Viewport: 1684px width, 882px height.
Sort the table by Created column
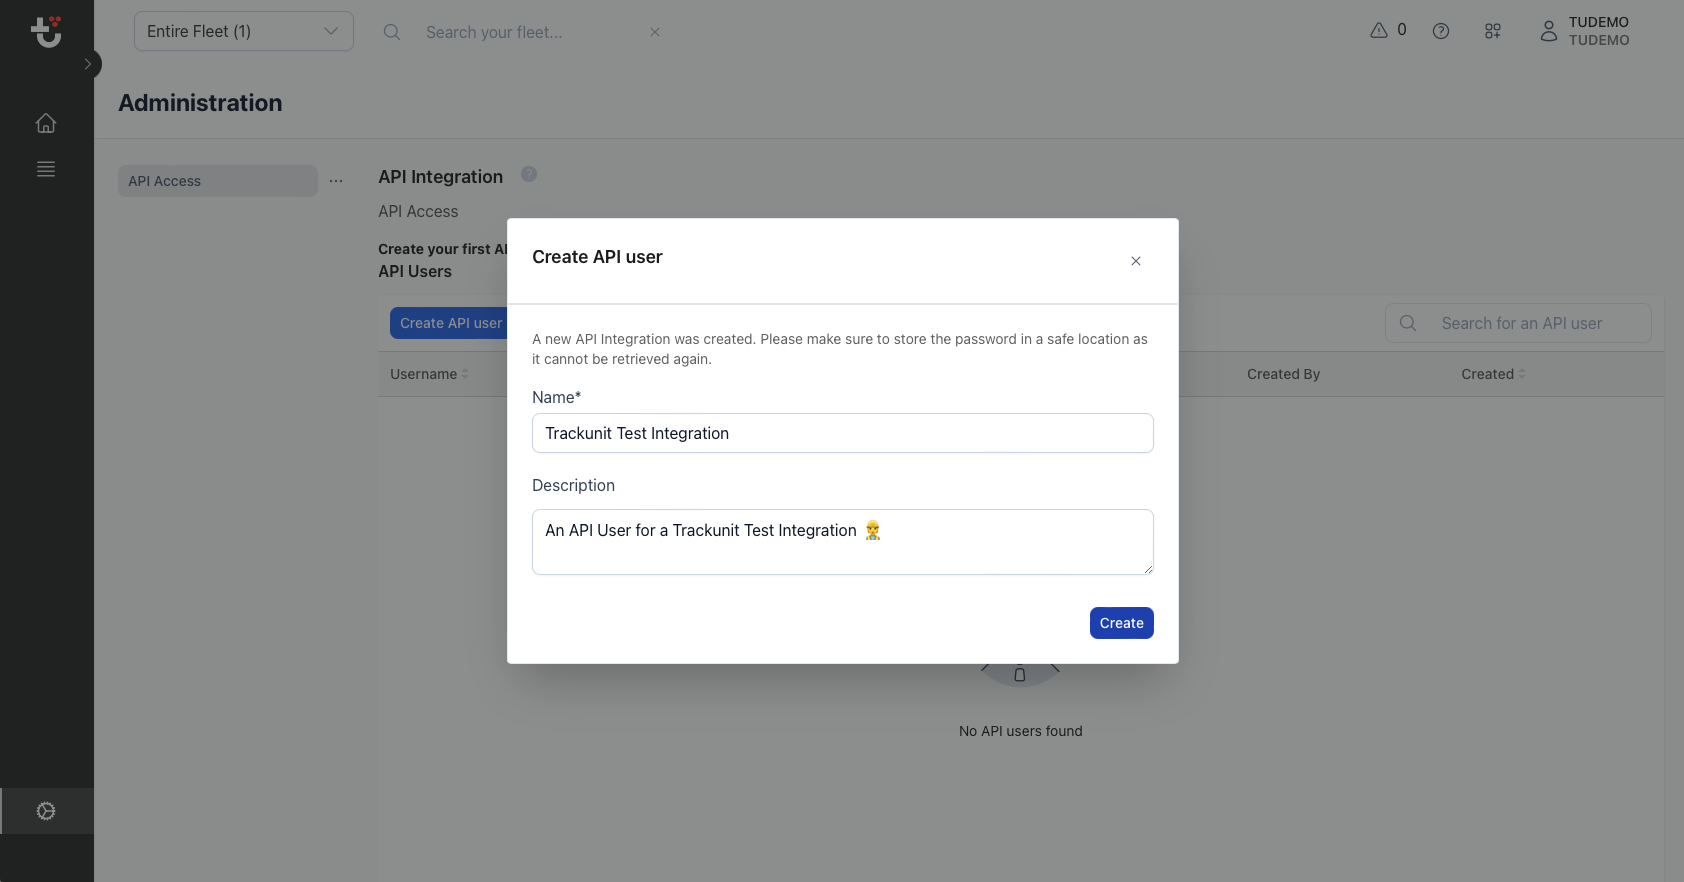[1493, 373]
